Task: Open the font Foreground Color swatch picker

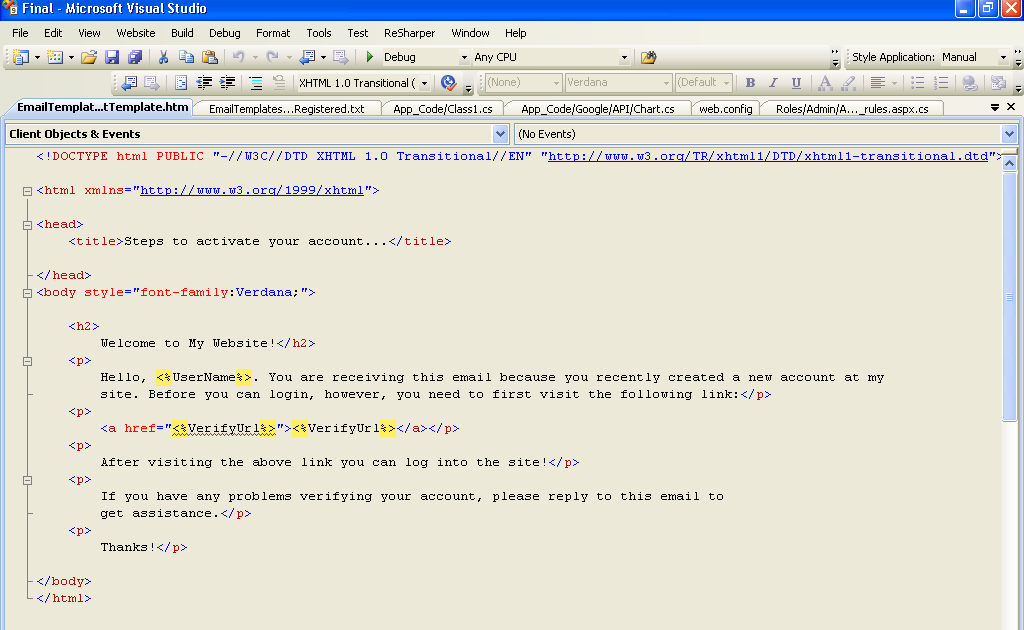Action: click(826, 83)
